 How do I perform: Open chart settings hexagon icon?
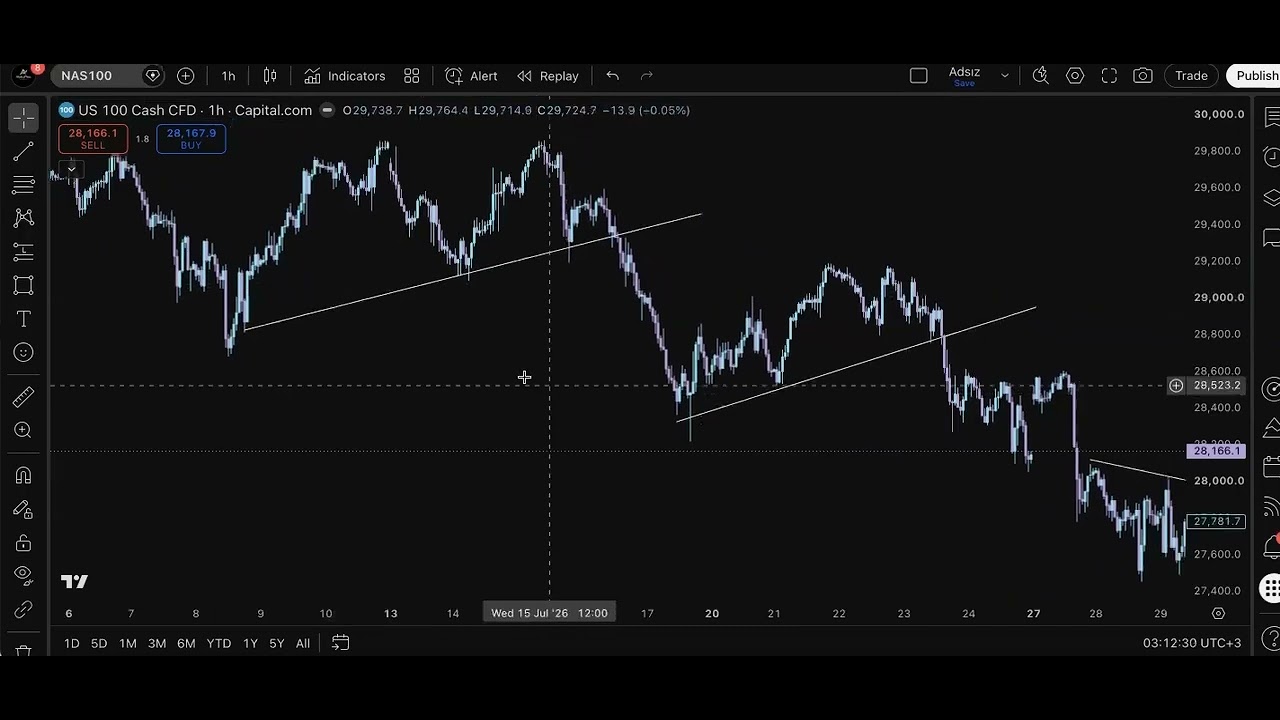click(x=1075, y=76)
